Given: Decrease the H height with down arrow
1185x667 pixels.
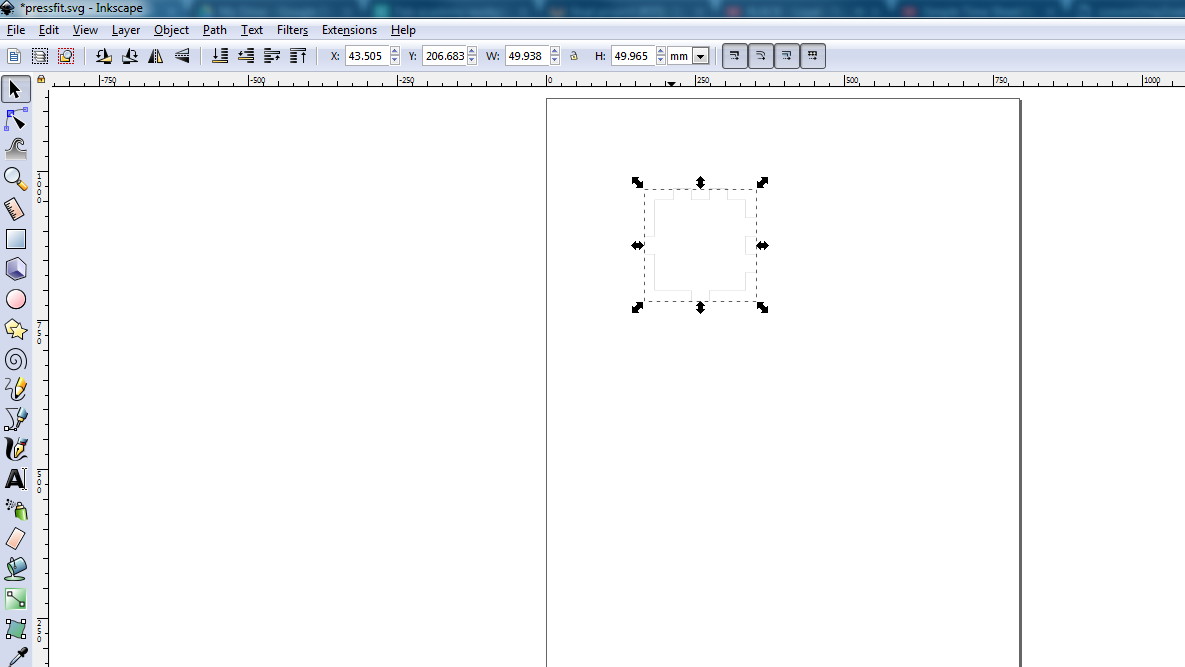Looking at the screenshot, I should point(661,60).
